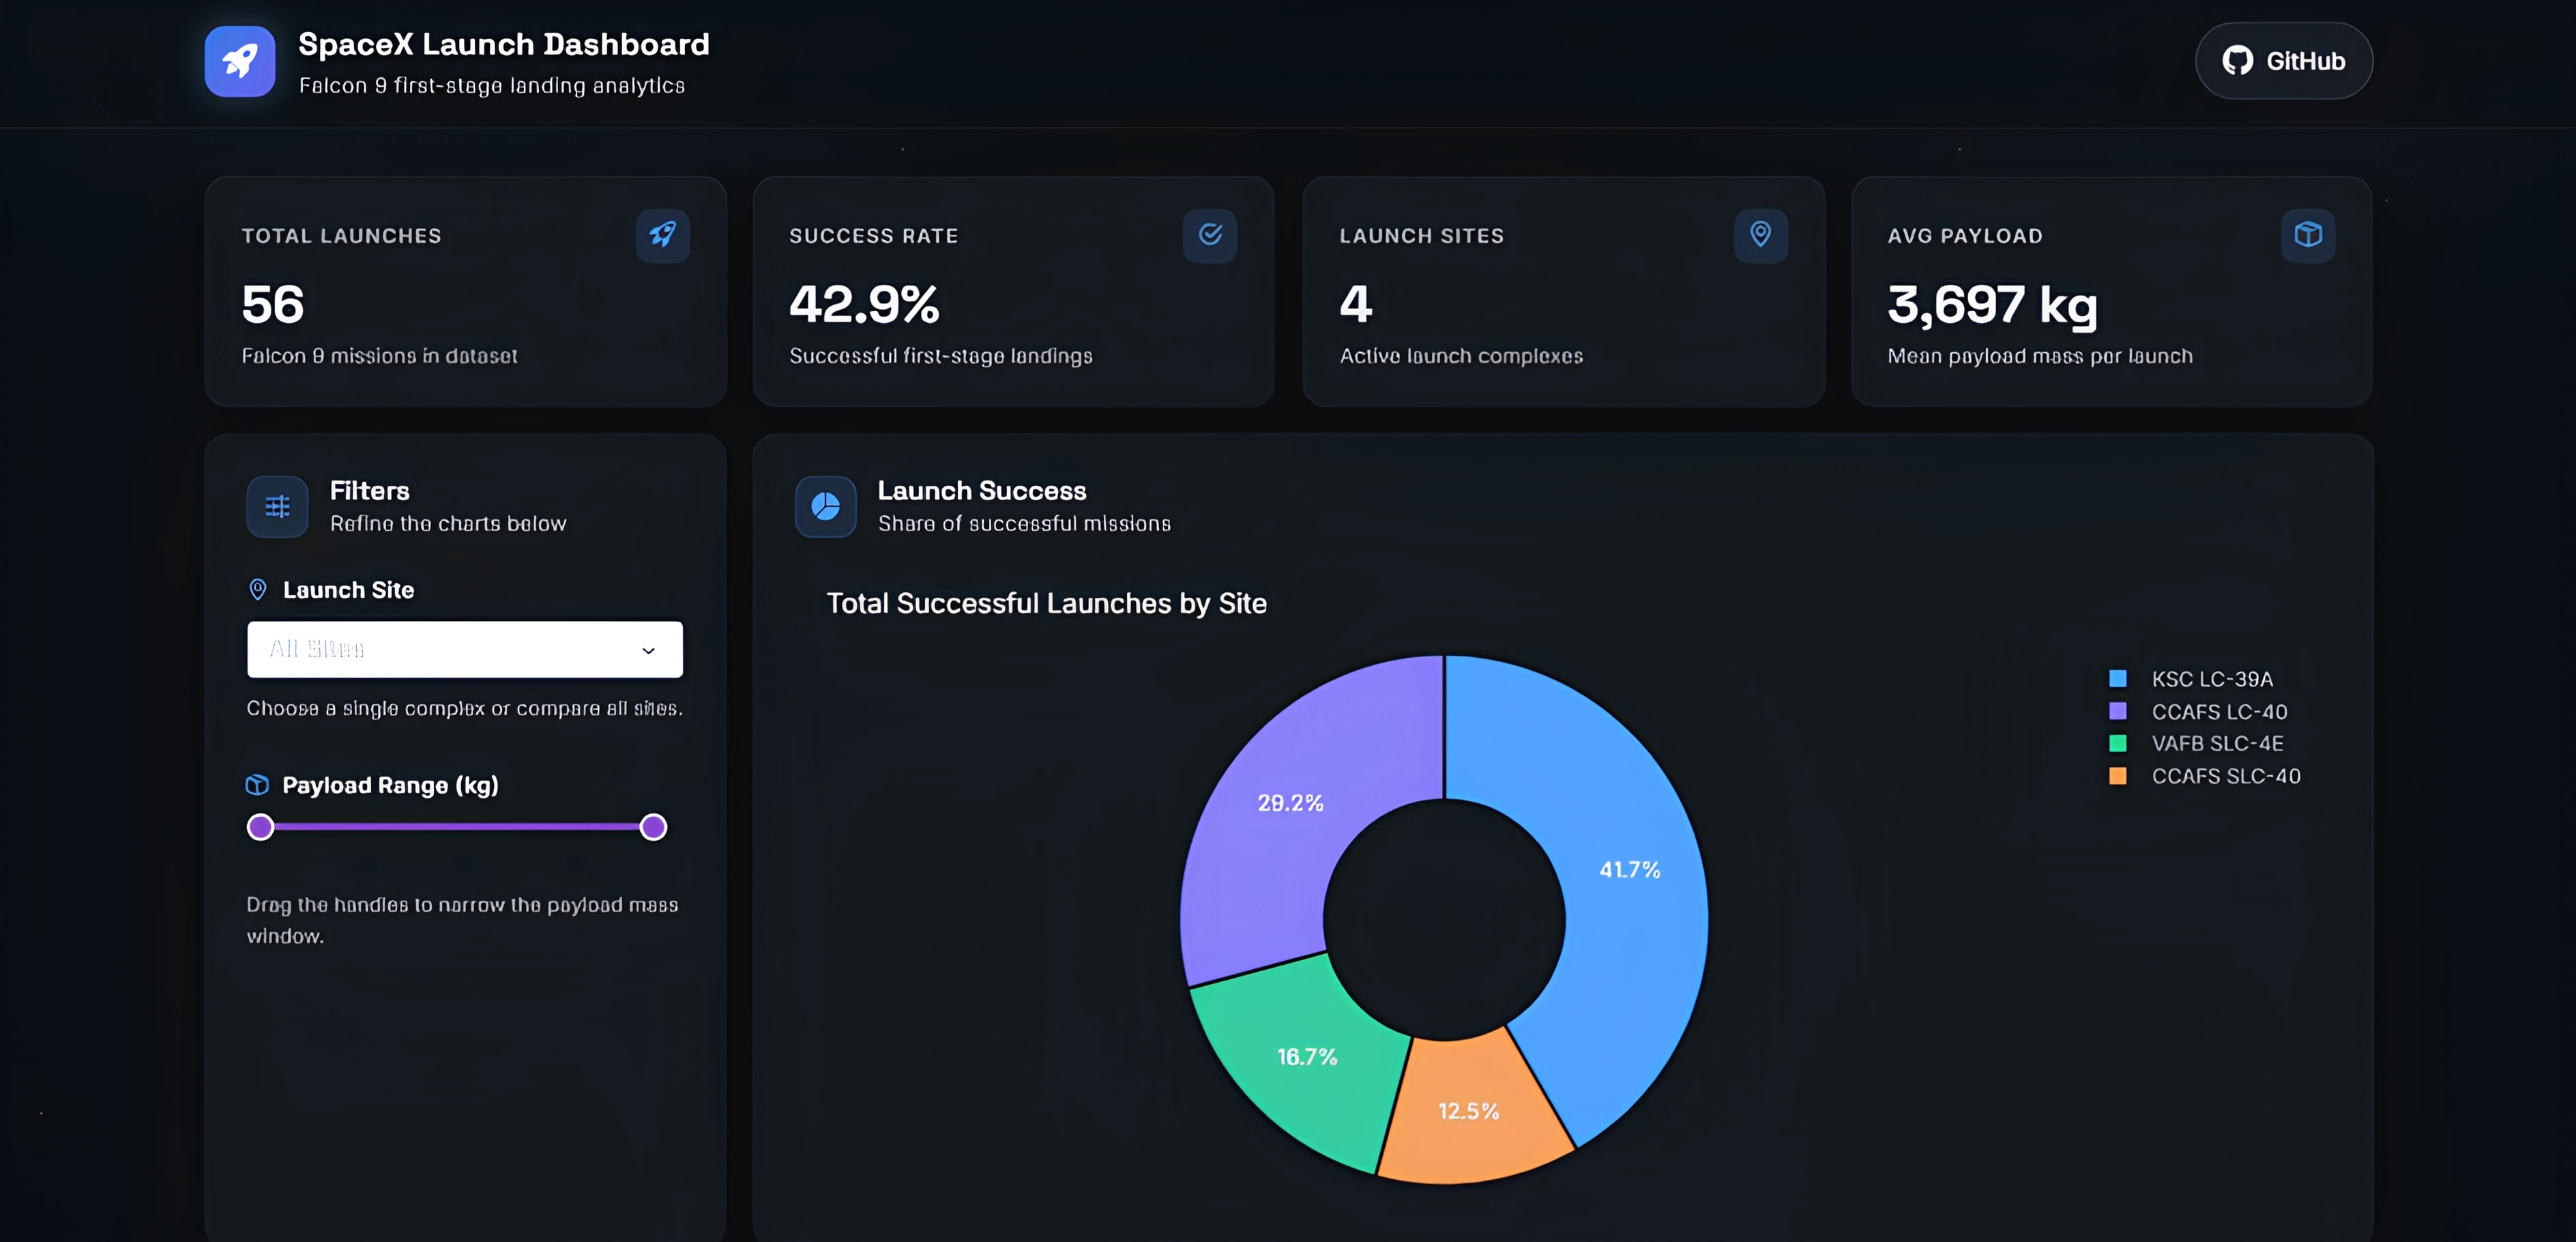Click the Filters panel heading
This screenshot has width=2576, height=1242.
coord(370,490)
